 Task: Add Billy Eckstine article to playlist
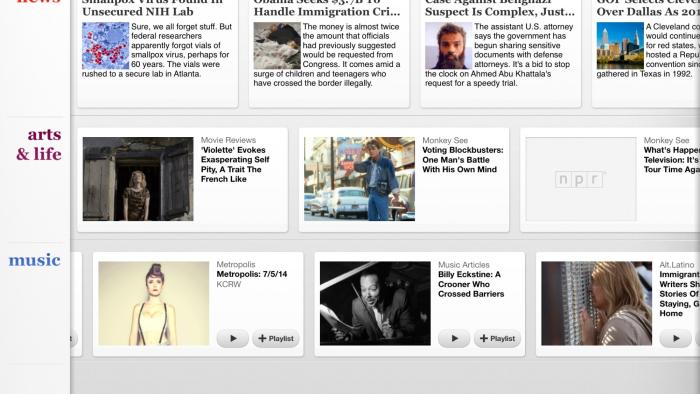pyautogui.click(x=497, y=339)
